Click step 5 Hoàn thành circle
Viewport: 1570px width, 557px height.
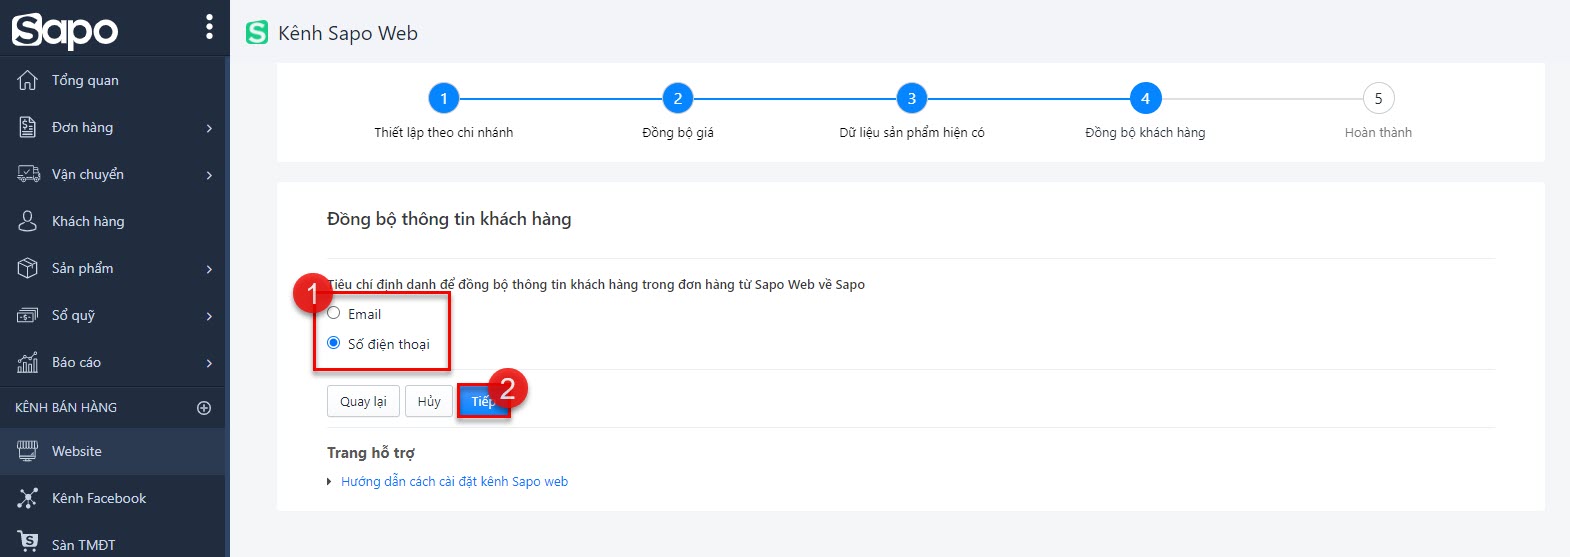point(1379,98)
